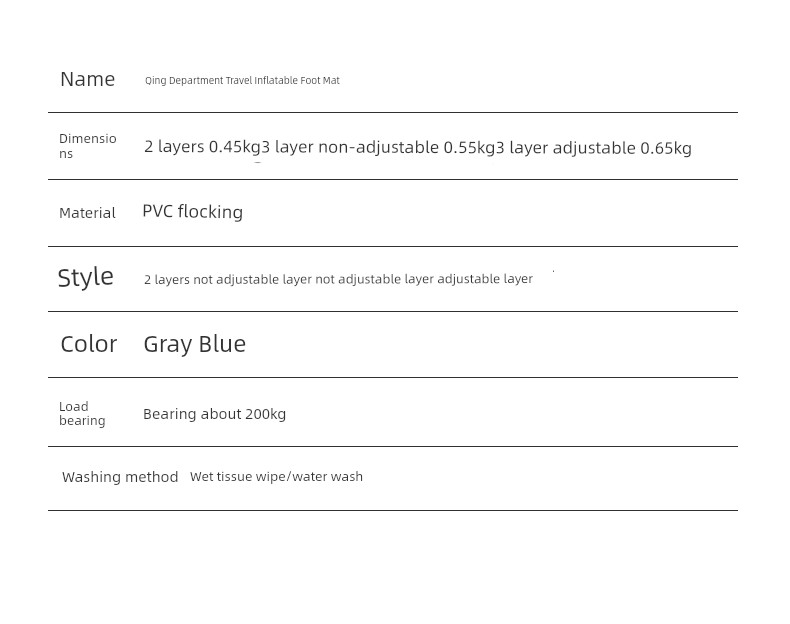Click the Material label
This screenshot has height=624, width=790.
click(87, 213)
